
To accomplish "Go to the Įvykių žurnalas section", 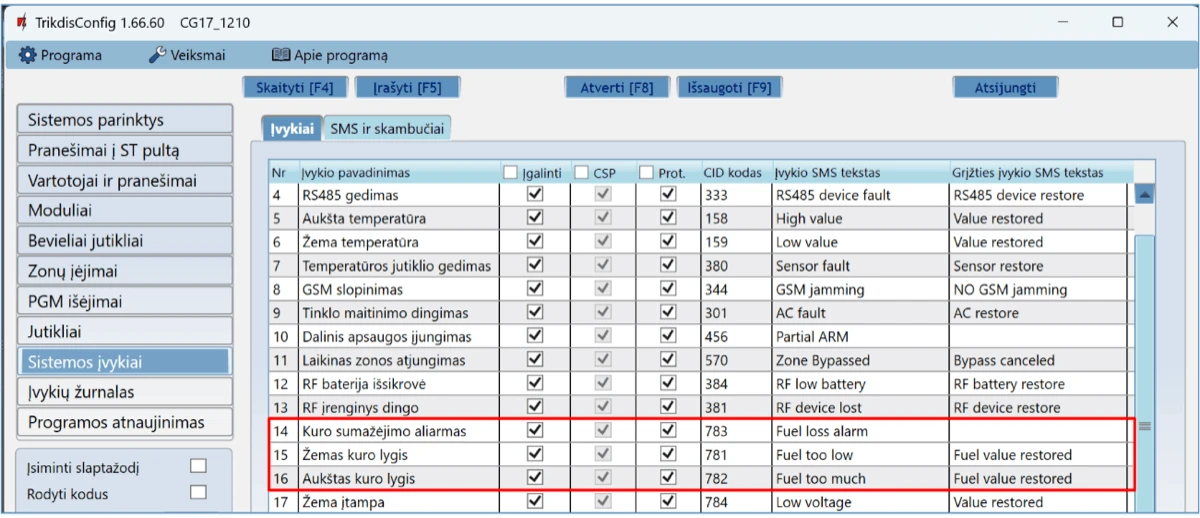I will tap(125, 392).
